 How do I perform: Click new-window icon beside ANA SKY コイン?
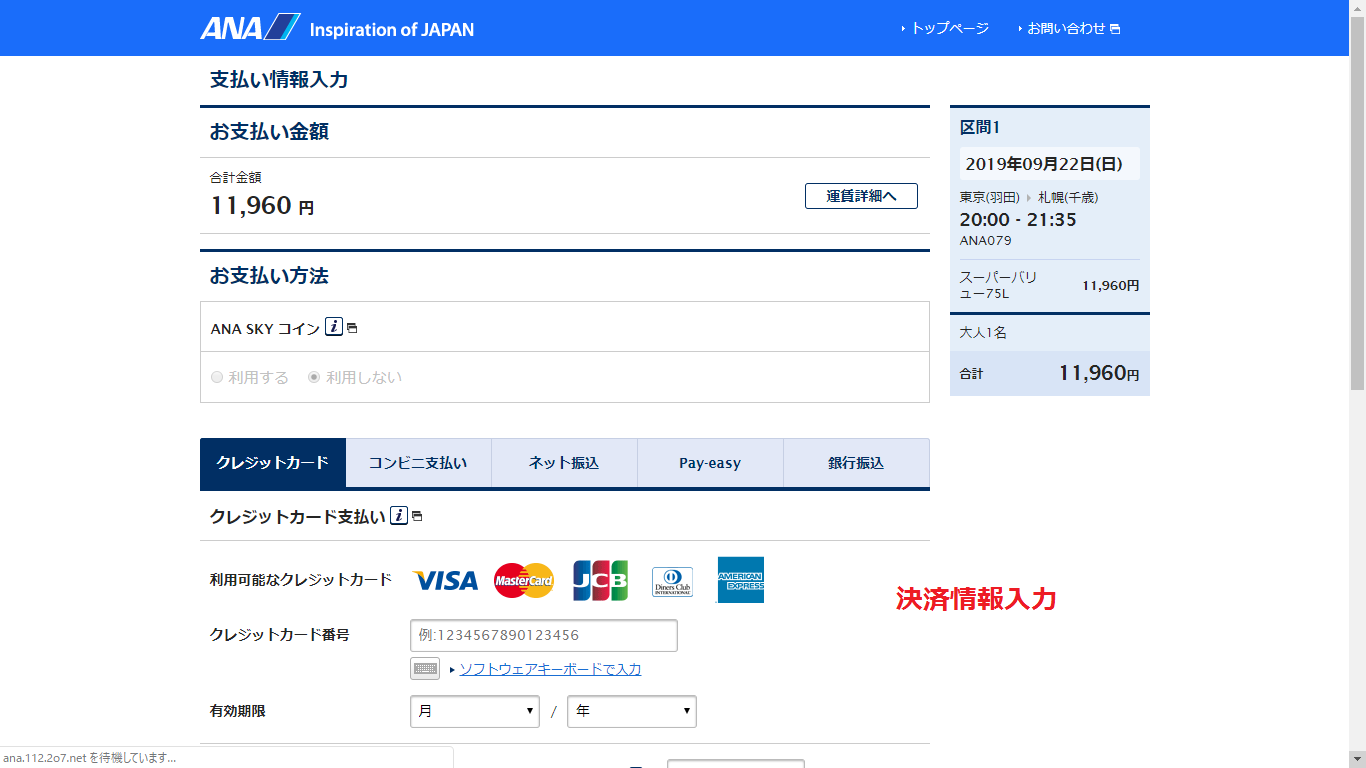pyautogui.click(x=352, y=328)
